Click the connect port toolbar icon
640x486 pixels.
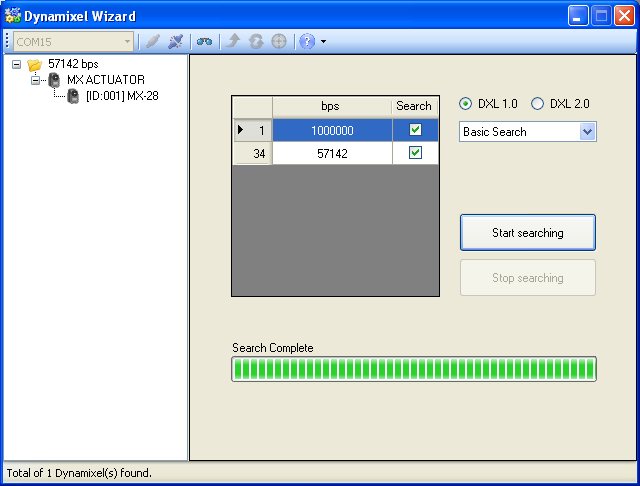coord(153,41)
